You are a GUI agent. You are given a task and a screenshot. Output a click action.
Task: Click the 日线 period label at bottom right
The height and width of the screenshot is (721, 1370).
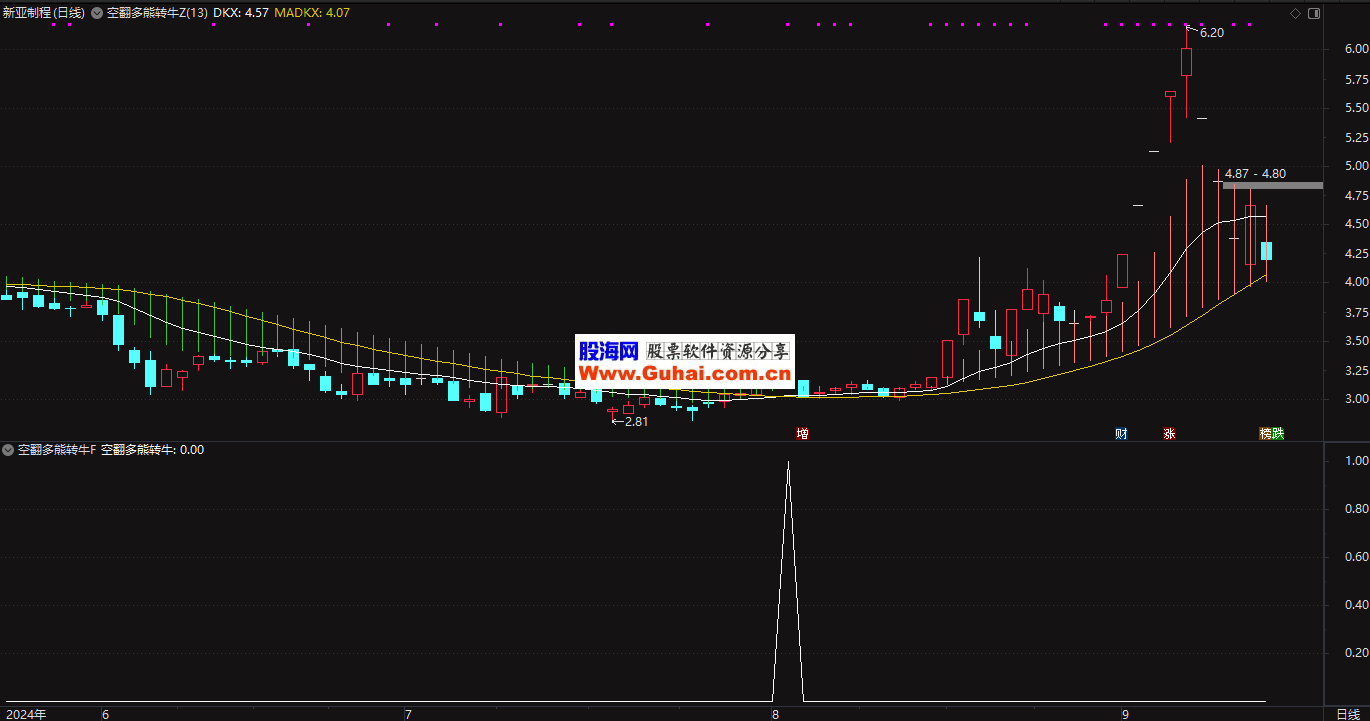pyautogui.click(x=1347, y=714)
